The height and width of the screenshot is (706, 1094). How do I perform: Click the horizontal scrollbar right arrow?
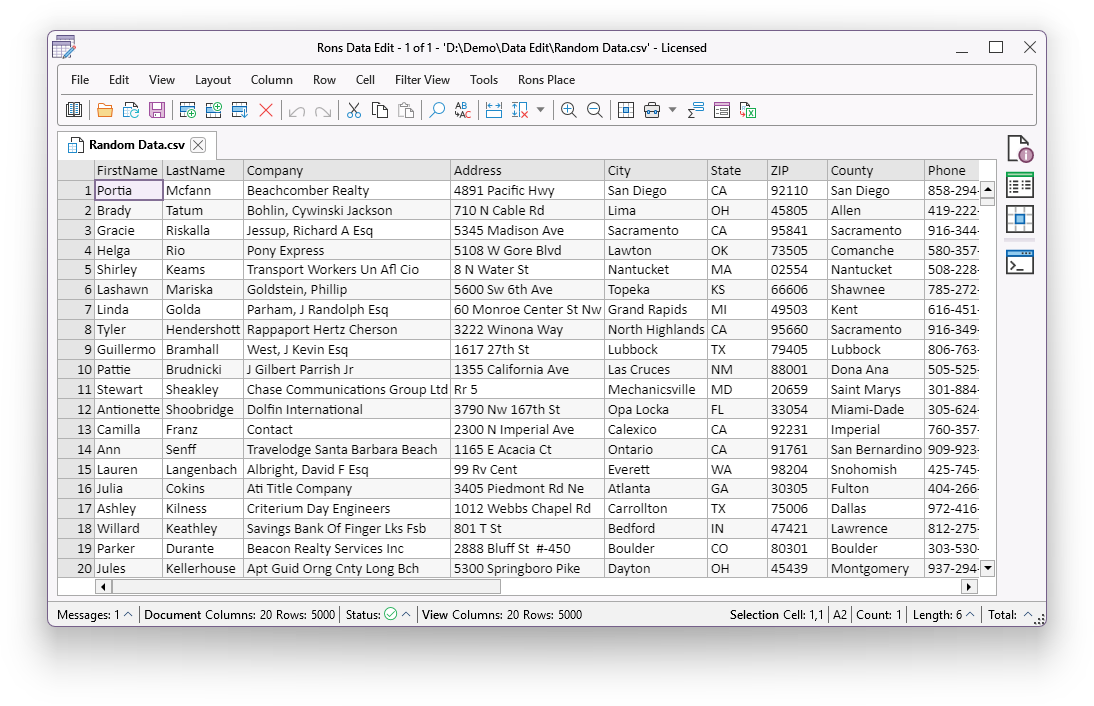point(968,587)
